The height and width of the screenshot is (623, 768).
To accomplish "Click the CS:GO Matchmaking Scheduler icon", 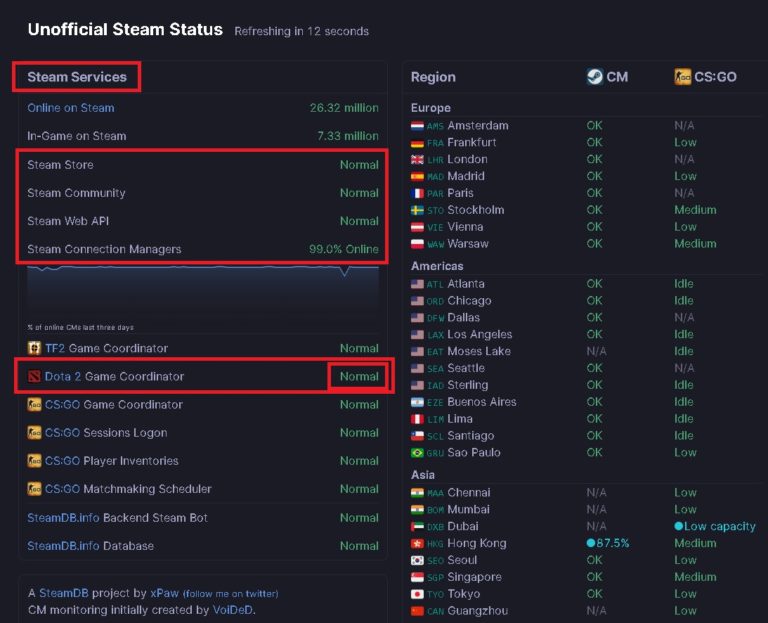I will (x=34, y=489).
